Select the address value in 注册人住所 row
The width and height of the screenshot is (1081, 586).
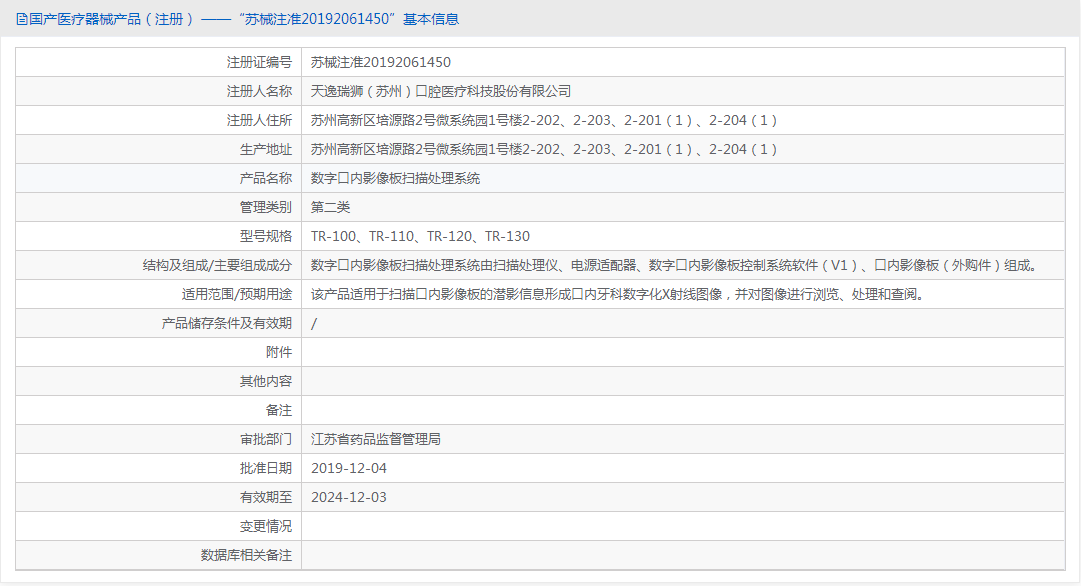545,120
